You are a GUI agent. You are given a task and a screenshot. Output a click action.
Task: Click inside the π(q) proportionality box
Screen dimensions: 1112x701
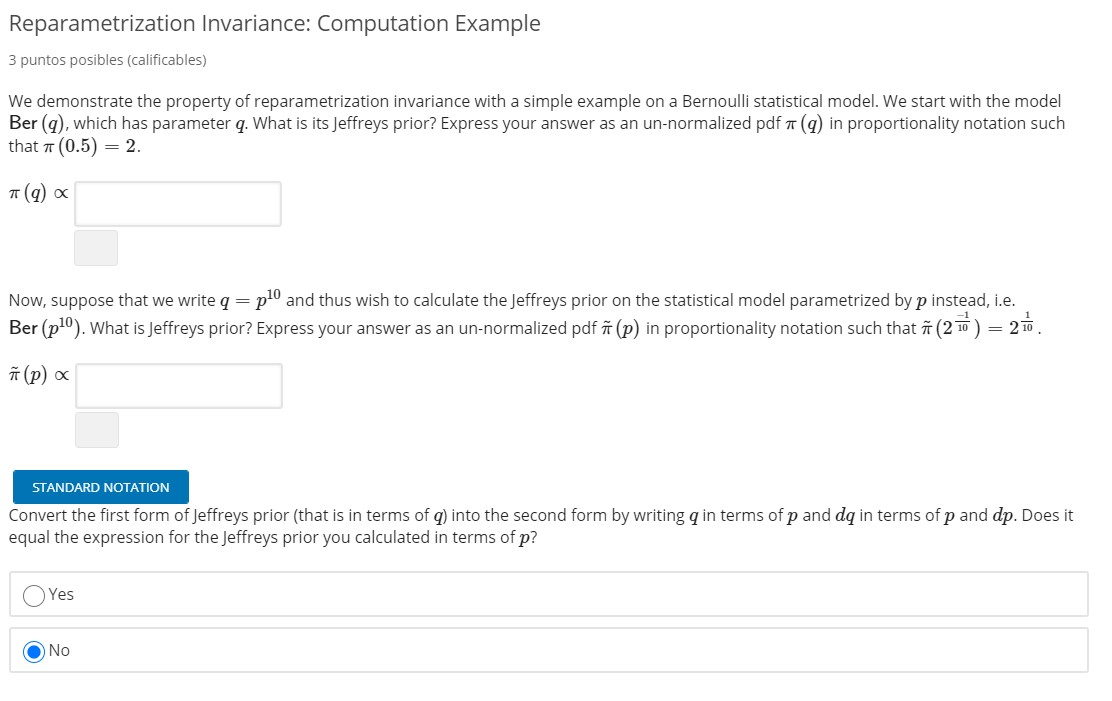(x=178, y=203)
